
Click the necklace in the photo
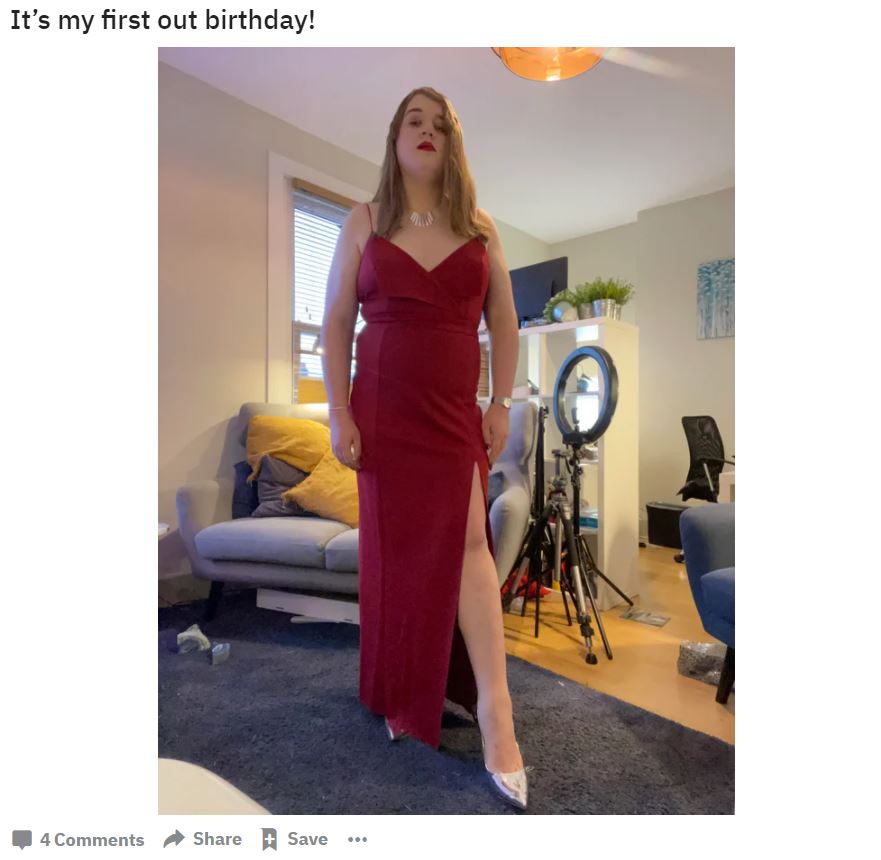[x=422, y=218]
